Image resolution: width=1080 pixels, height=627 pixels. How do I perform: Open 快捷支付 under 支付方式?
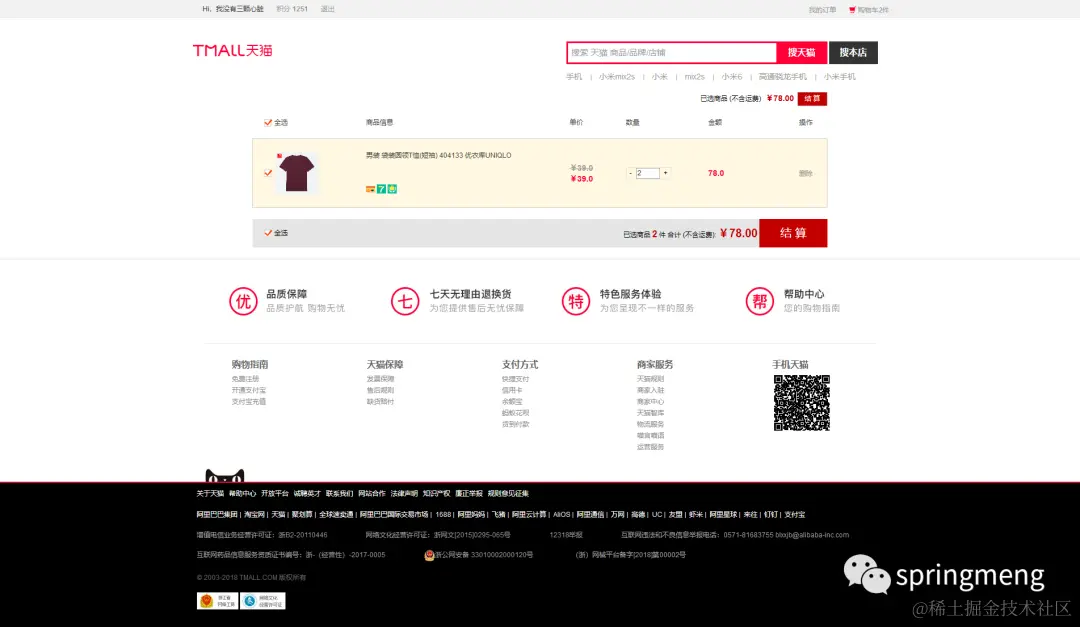(515, 379)
